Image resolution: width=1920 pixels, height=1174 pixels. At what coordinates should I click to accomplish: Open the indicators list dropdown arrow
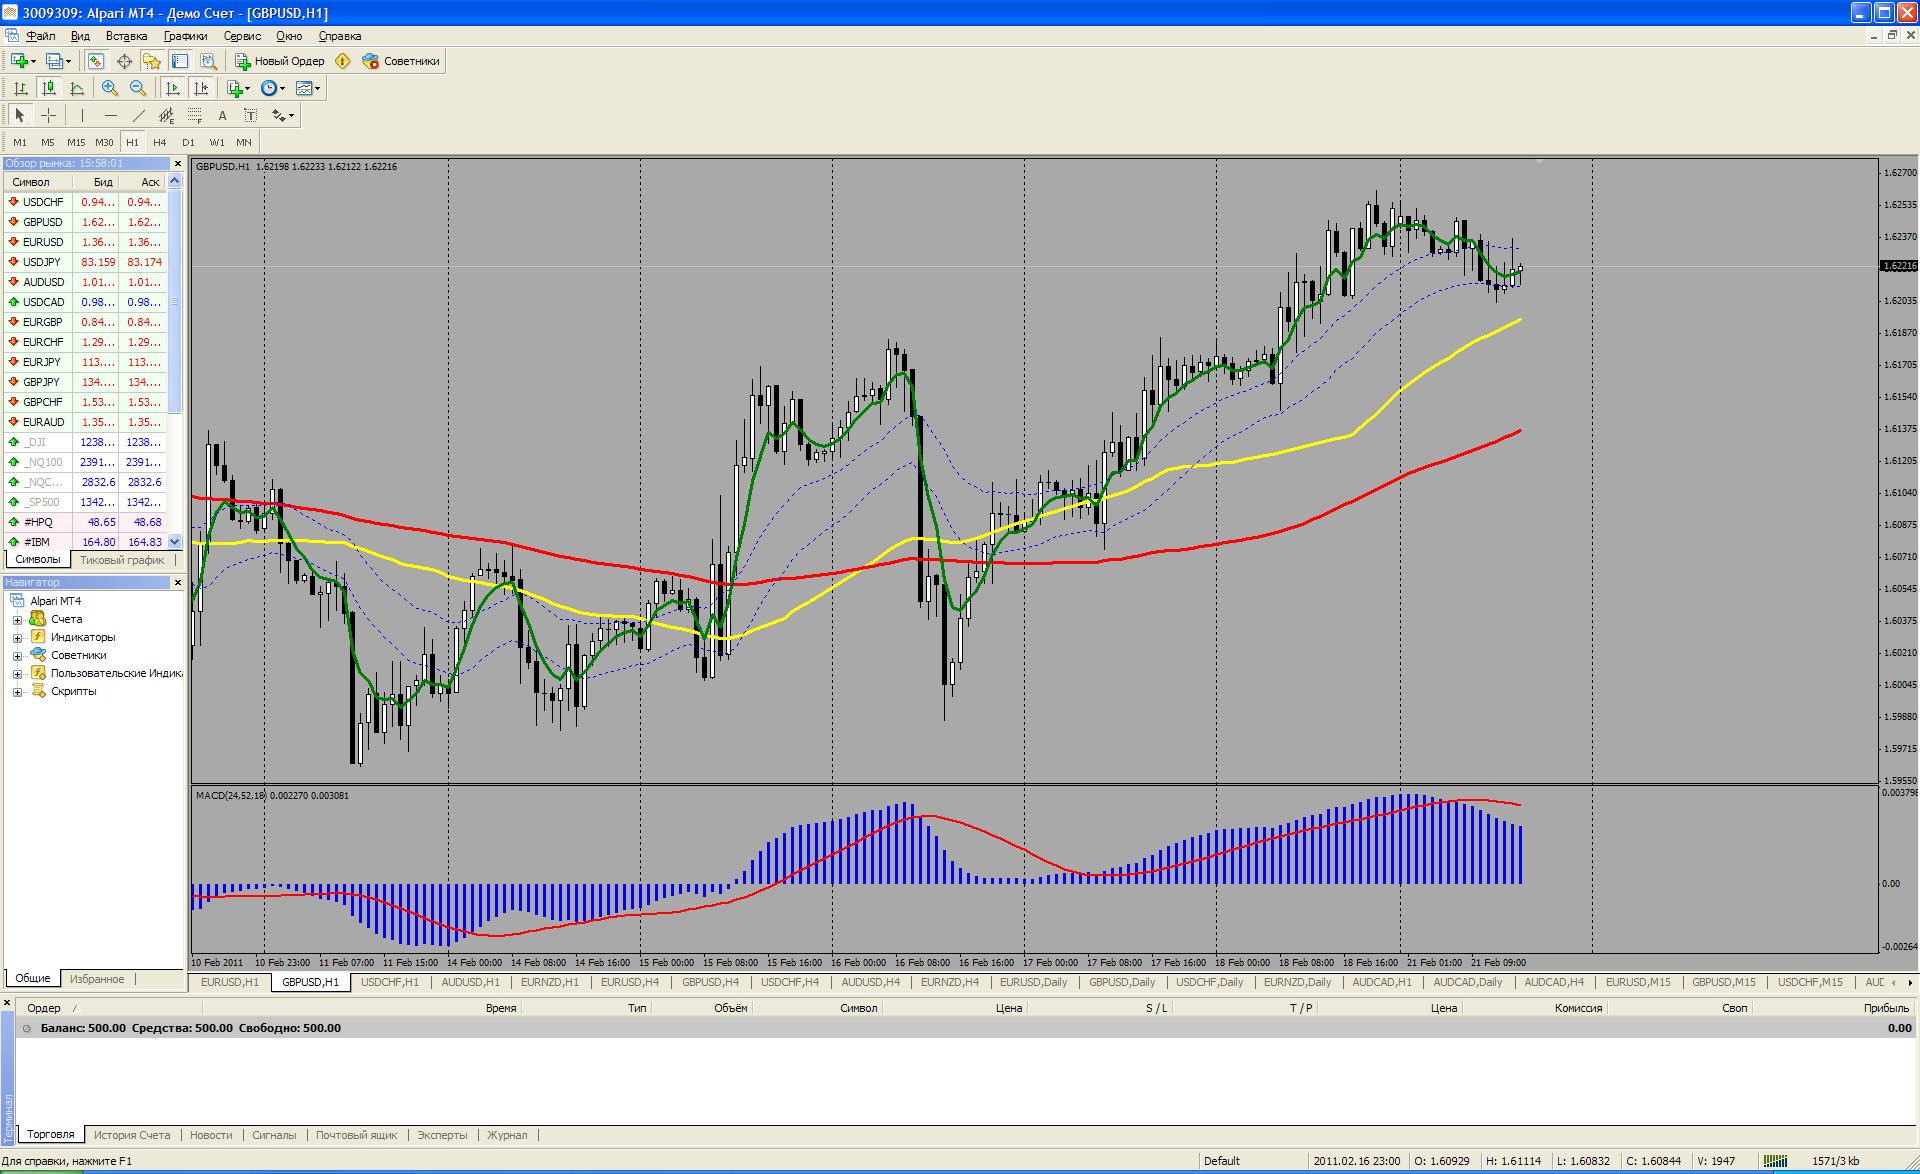coord(248,89)
